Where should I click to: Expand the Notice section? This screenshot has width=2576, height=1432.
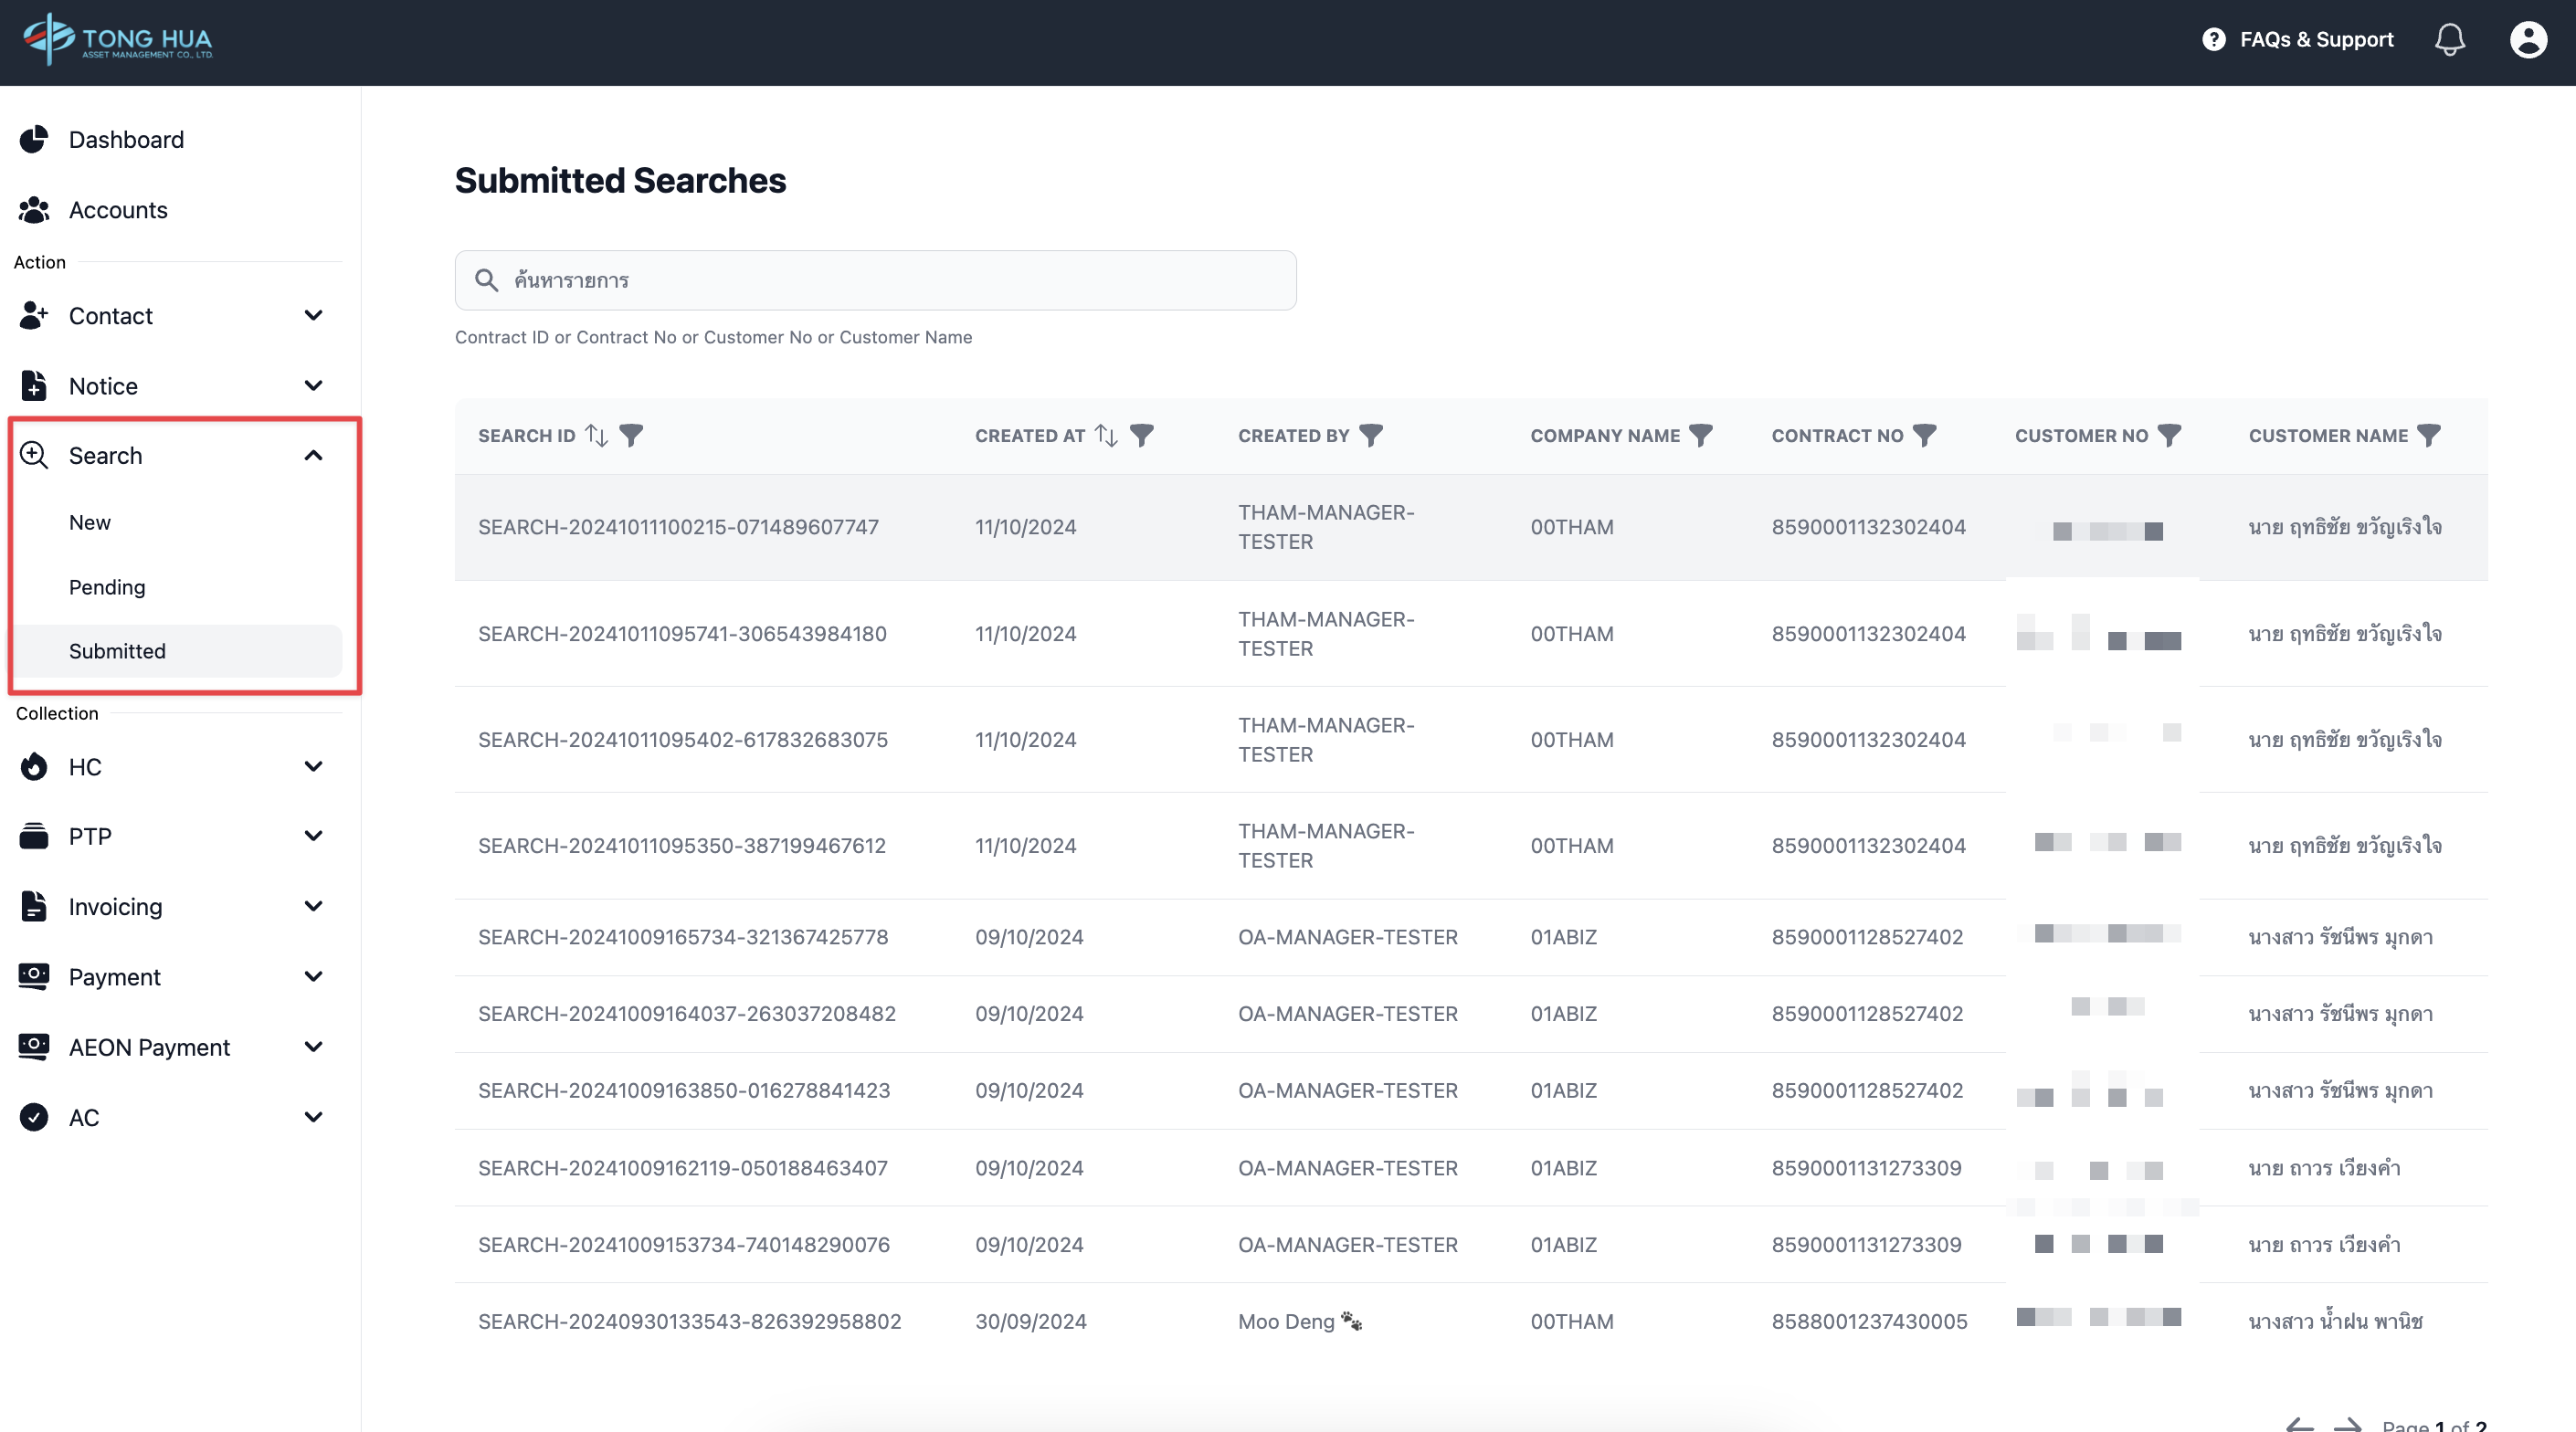tap(313, 386)
